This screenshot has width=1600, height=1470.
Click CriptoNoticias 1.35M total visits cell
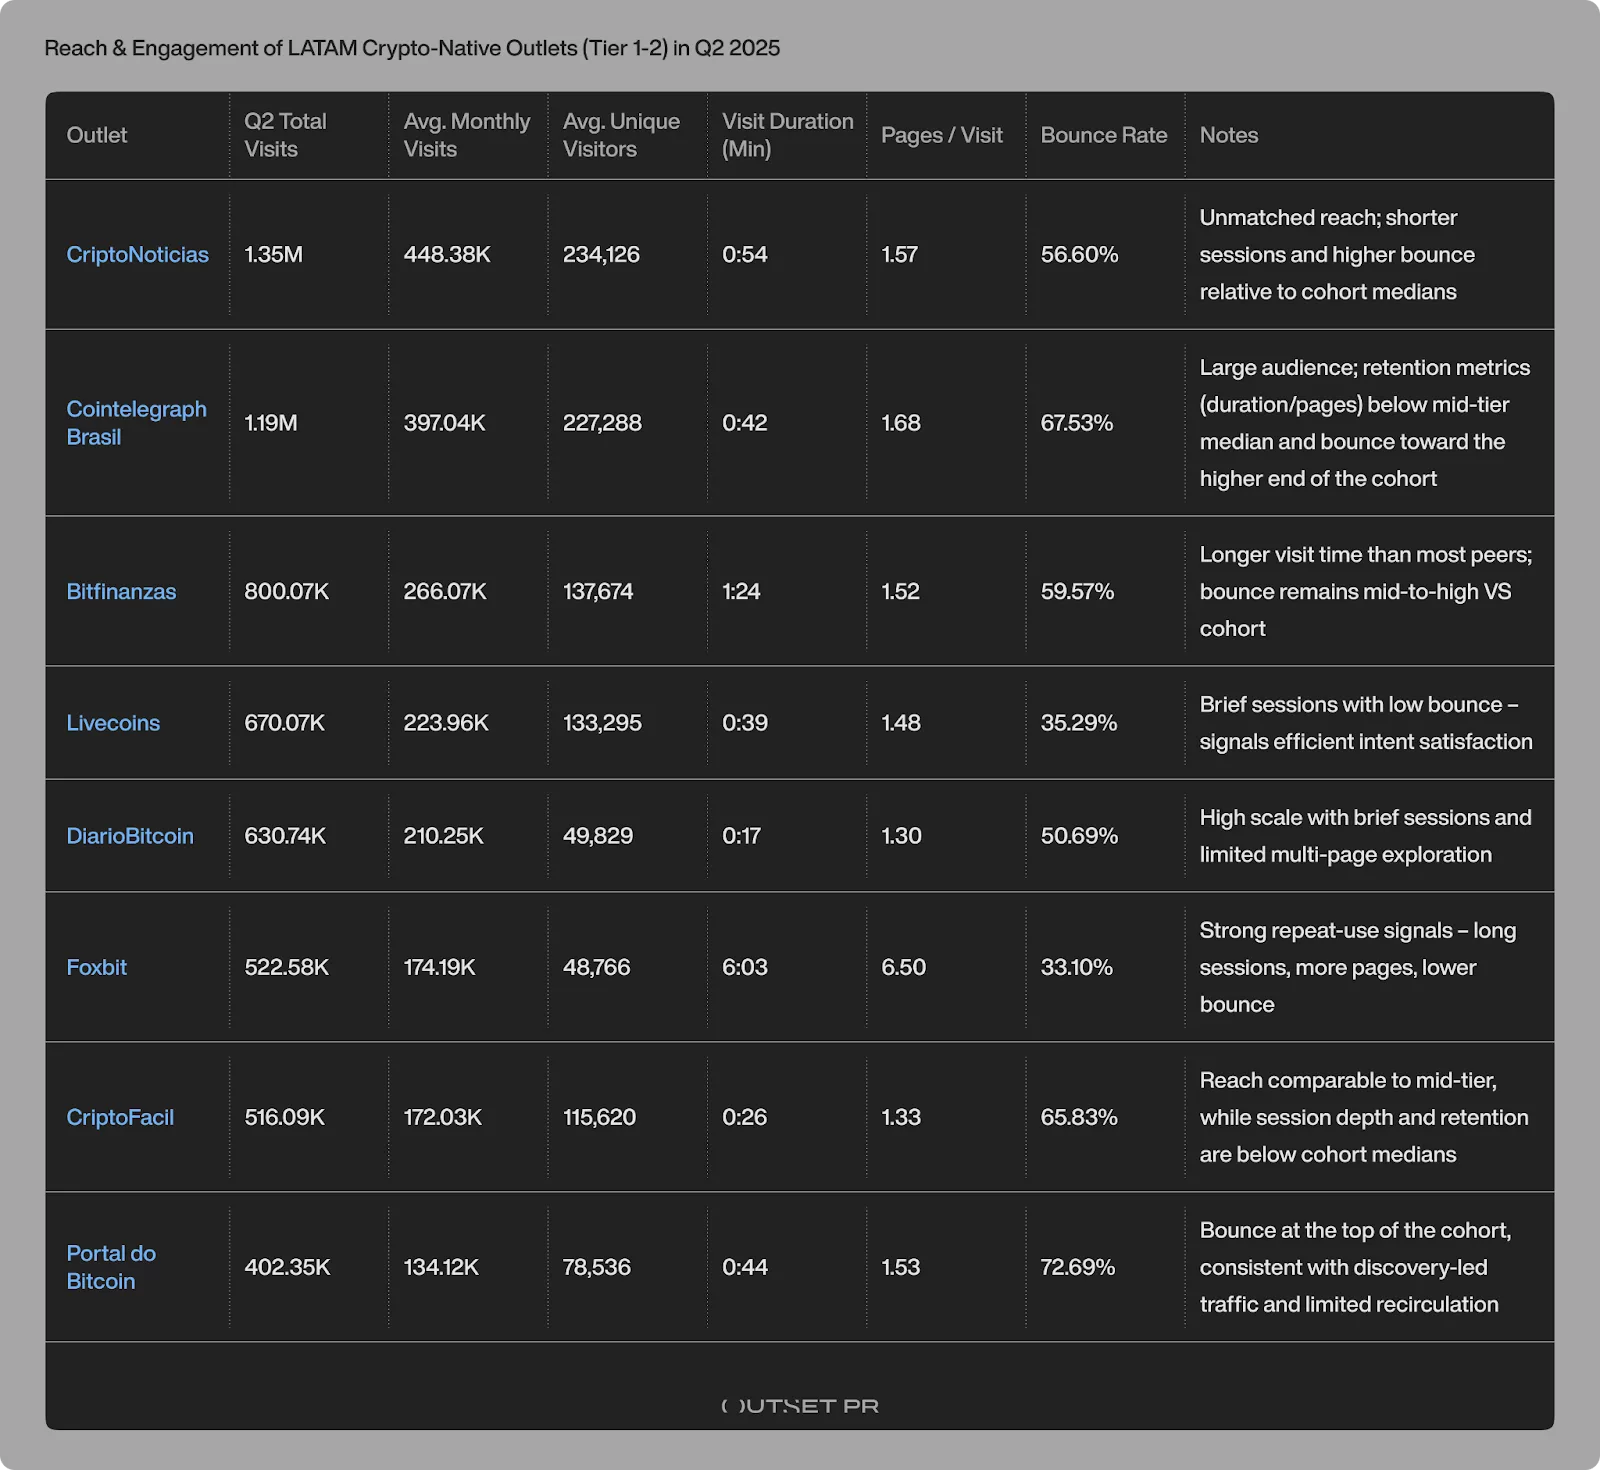pyautogui.click(x=273, y=255)
